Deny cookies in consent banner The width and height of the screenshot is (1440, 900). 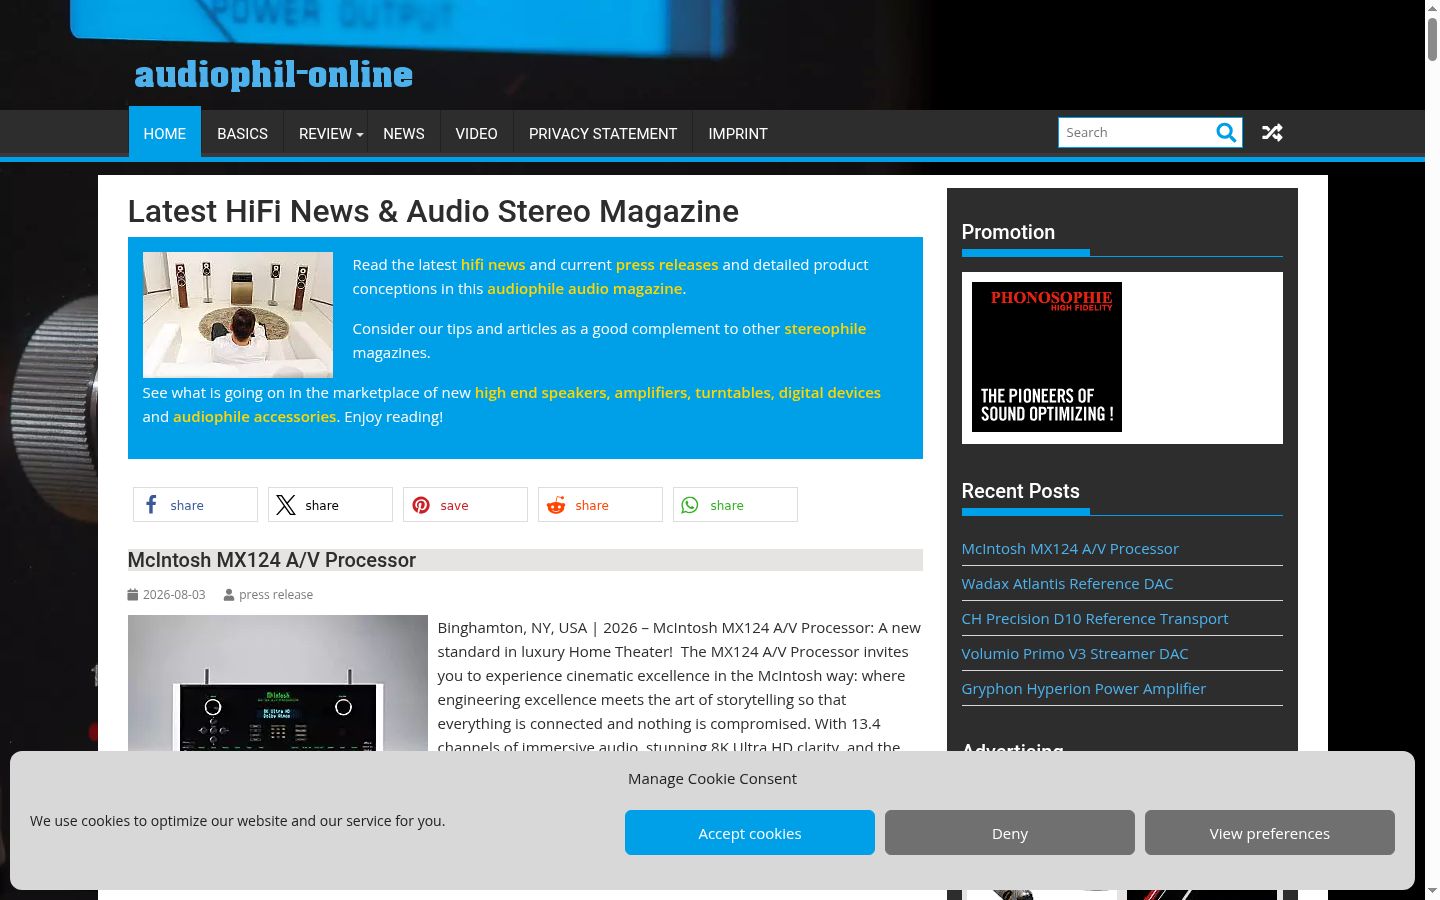click(x=1010, y=833)
